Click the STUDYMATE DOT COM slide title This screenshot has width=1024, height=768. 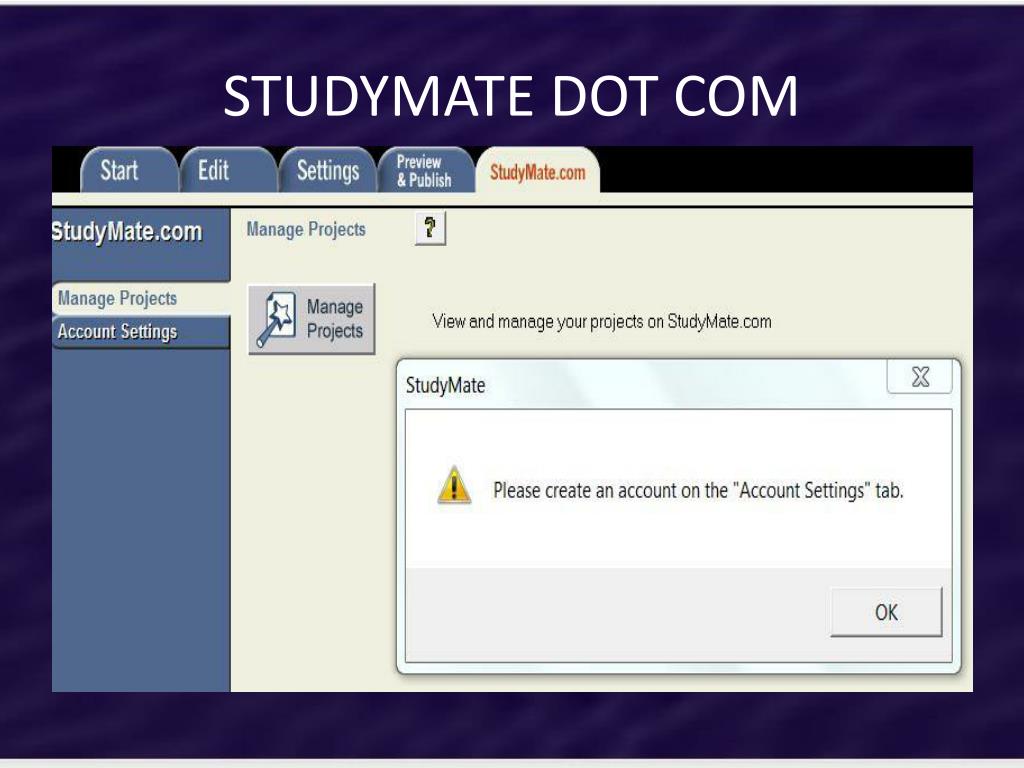point(510,96)
